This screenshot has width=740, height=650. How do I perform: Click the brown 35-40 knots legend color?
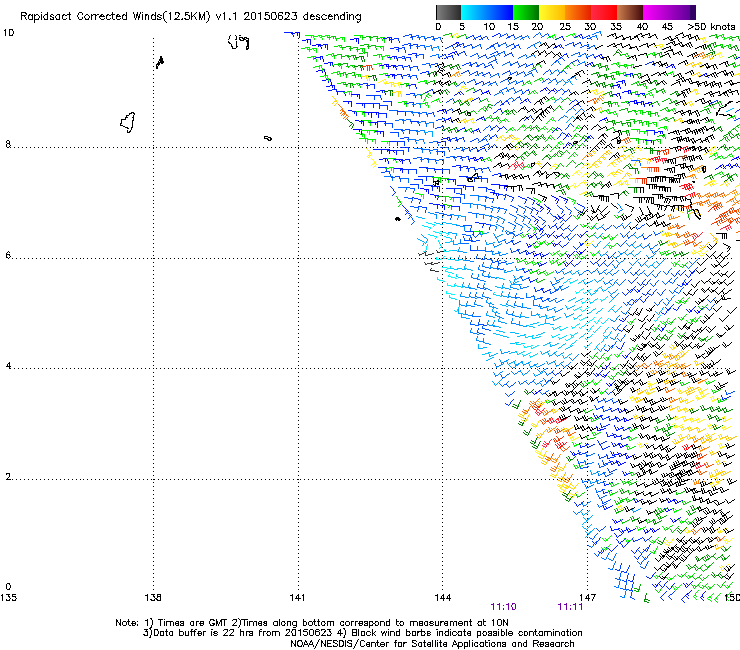click(630, 12)
